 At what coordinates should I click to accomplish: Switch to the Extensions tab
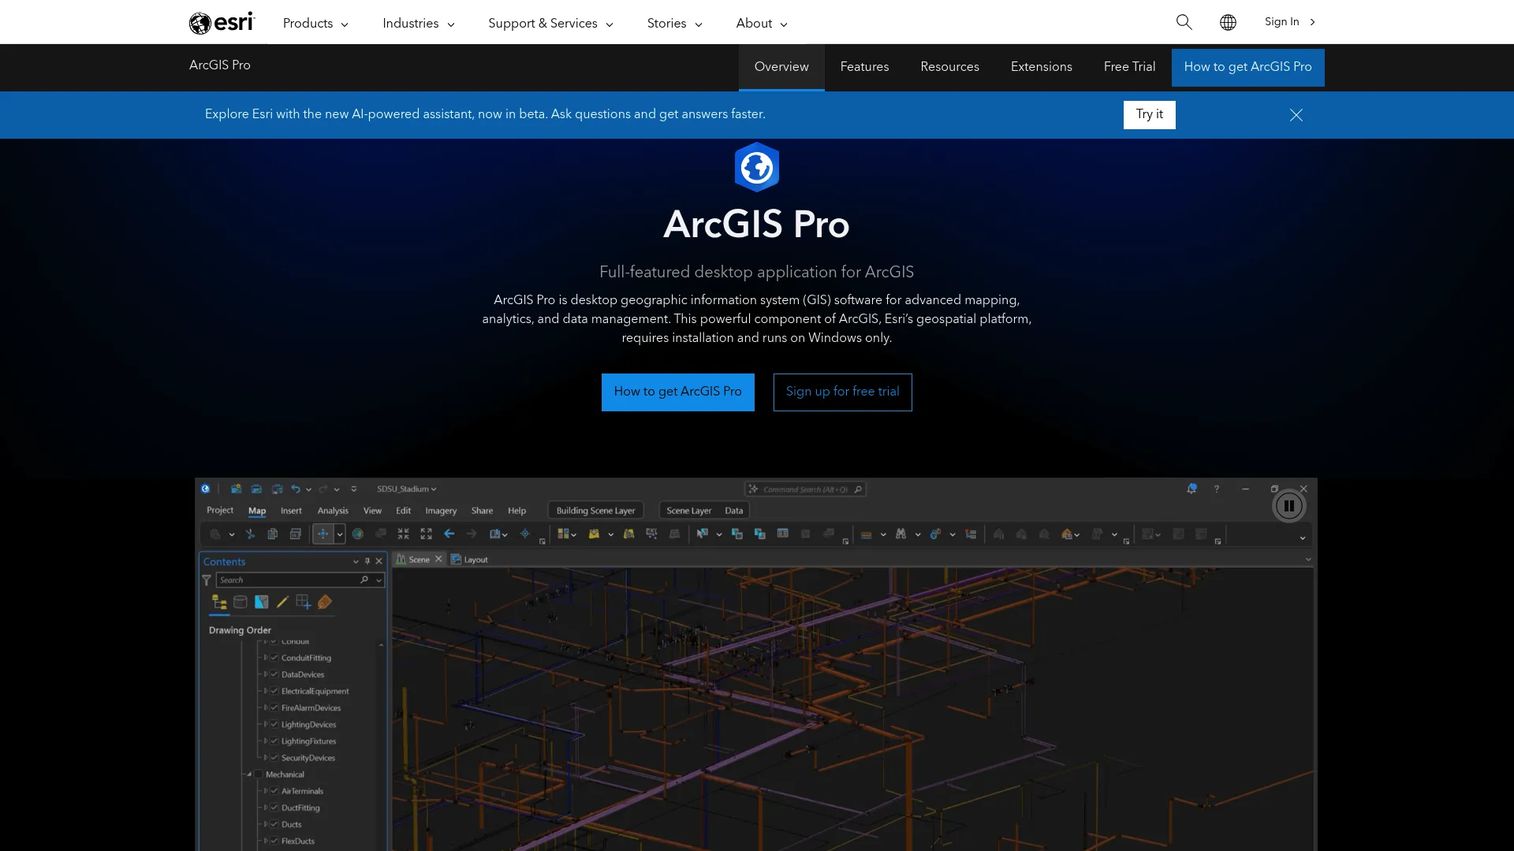[x=1041, y=67]
